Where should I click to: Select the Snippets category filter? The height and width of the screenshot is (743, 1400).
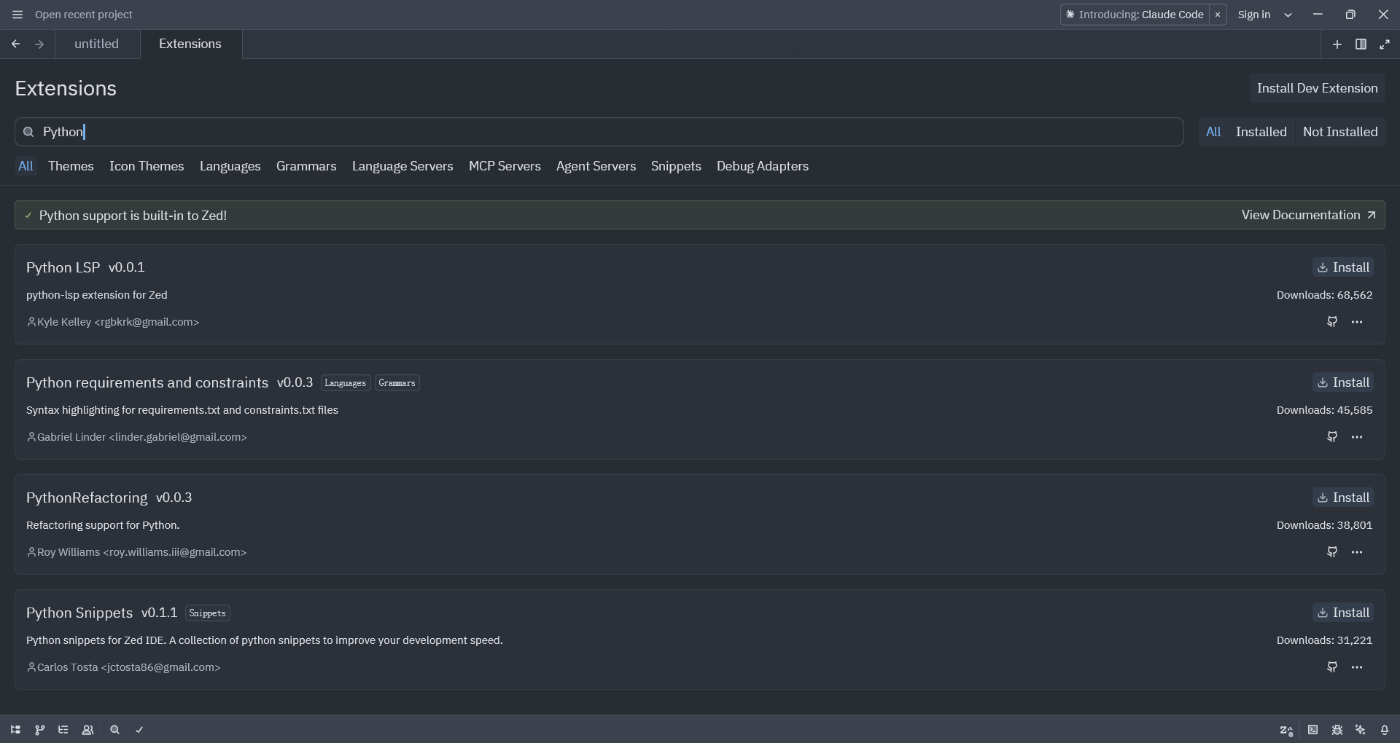click(x=676, y=166)
